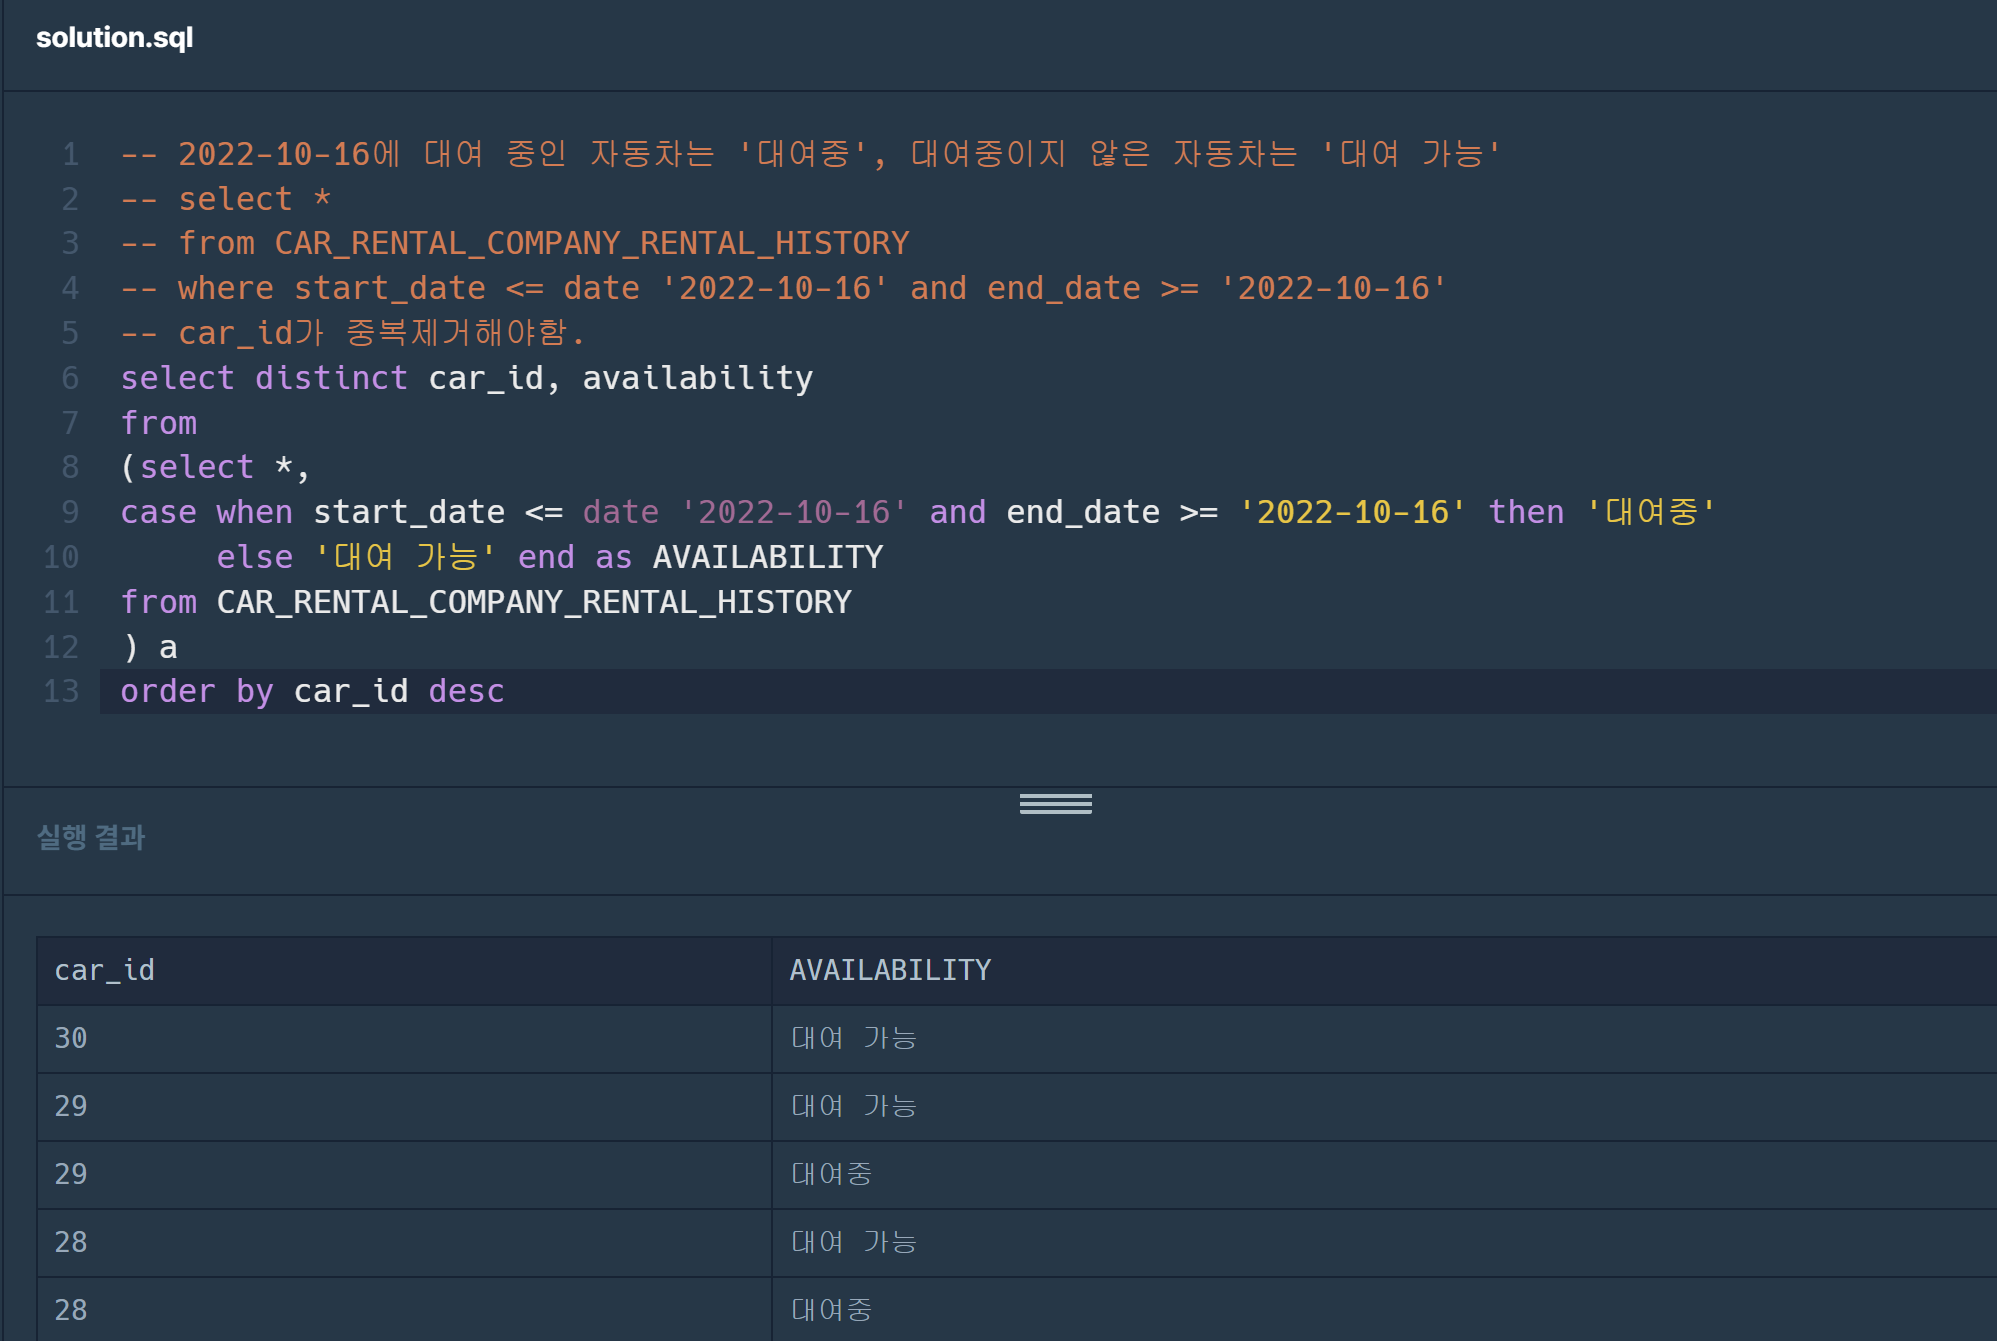Click line number 6 in gutter

(69, 378)
